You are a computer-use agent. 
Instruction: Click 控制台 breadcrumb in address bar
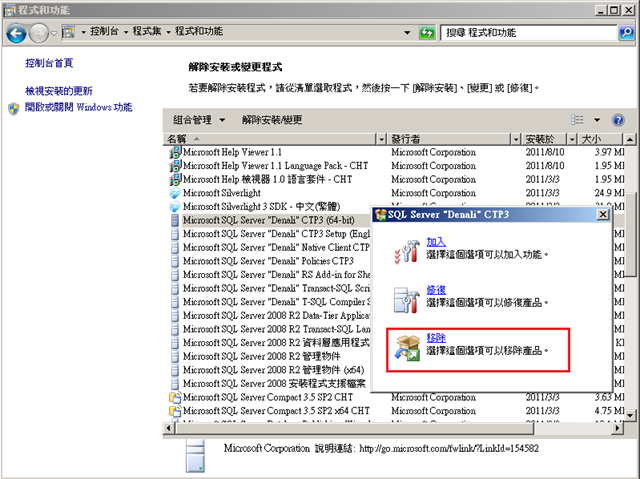point(104,31)
